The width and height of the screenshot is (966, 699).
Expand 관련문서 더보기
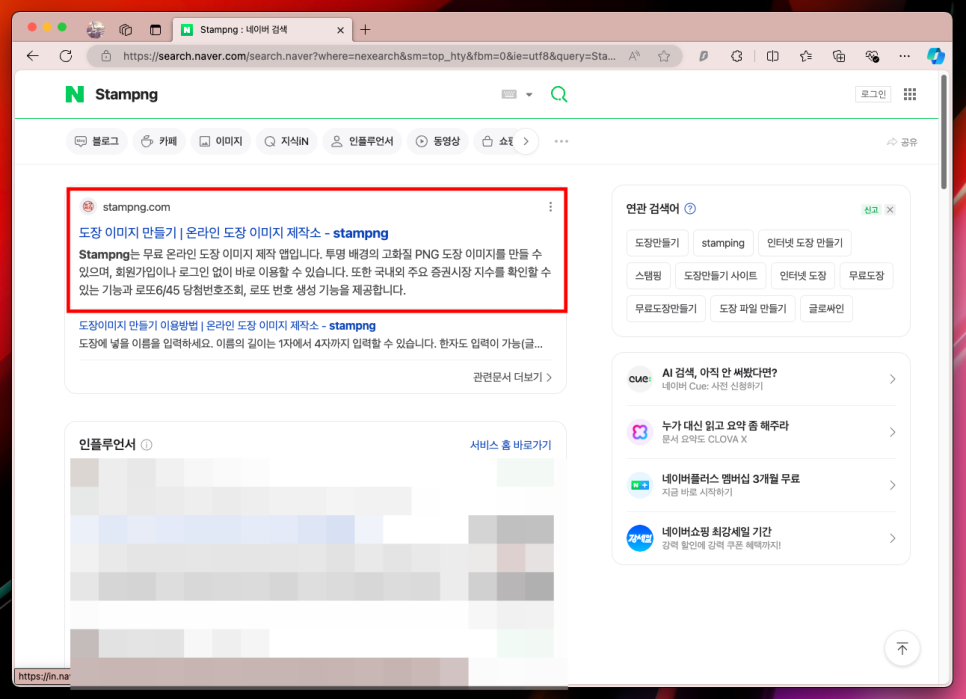tap(512, 377)
